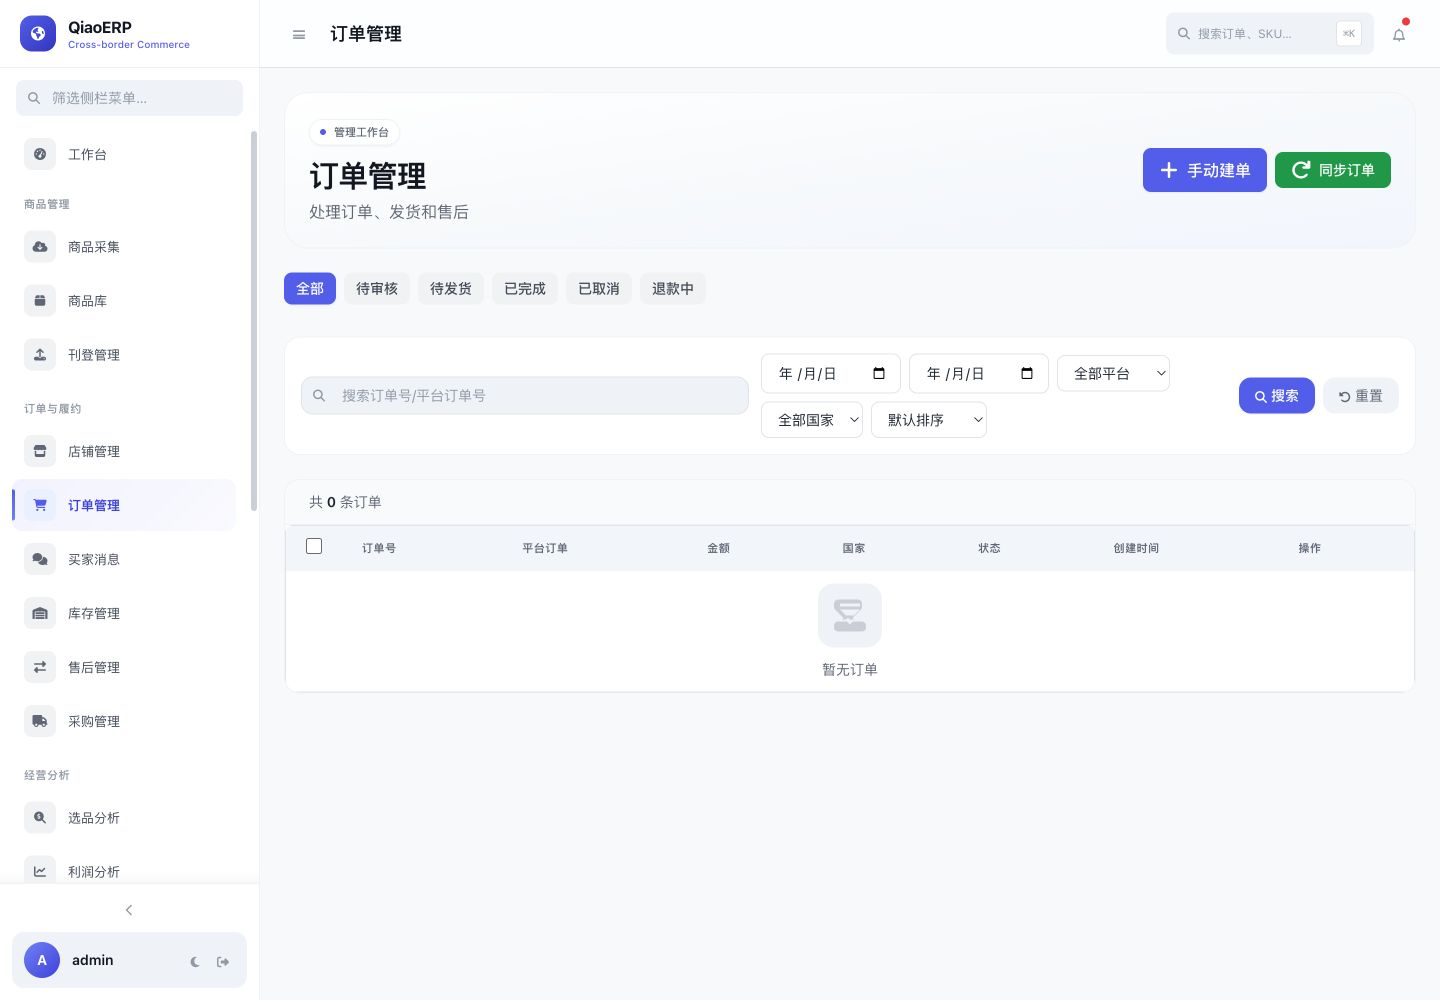This screenshot has height=1000, width=1440.
Task: Switch to the 已取消 tab
Action: click(599, 288)
